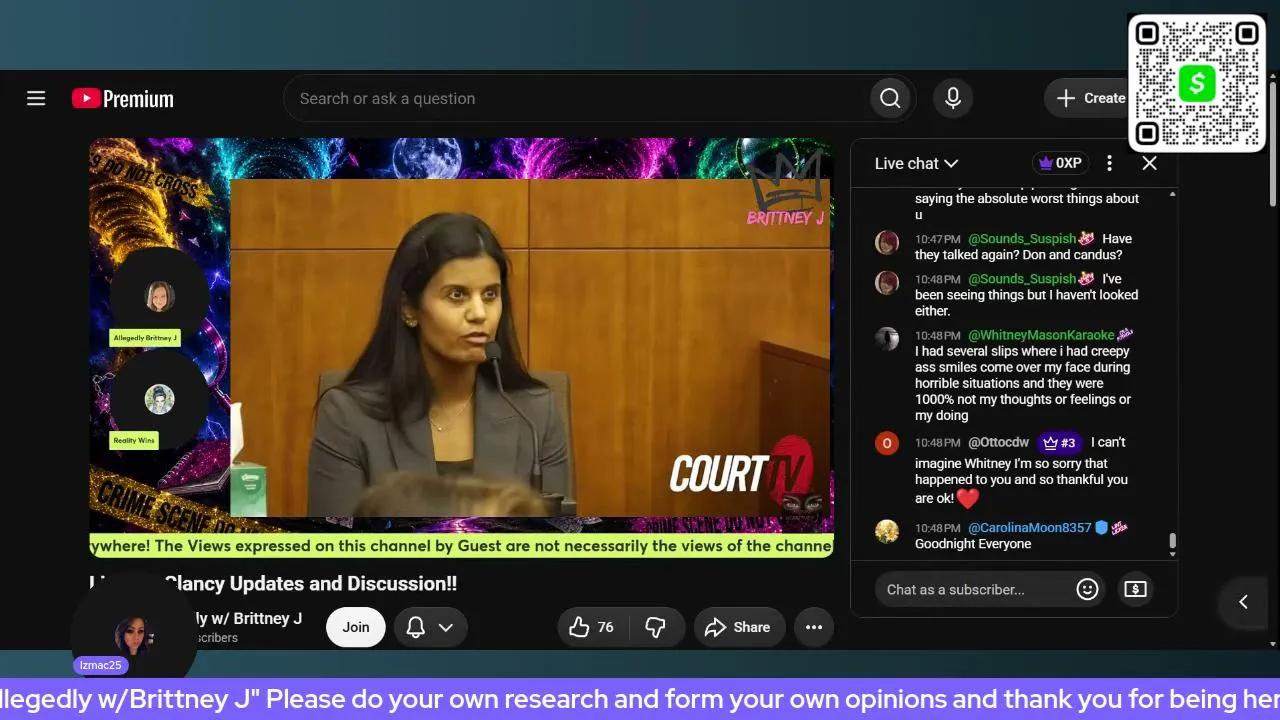Open @CarolinaMoon8357 username in chat
Screen dimensions: 1280x720
[1029, 527]
